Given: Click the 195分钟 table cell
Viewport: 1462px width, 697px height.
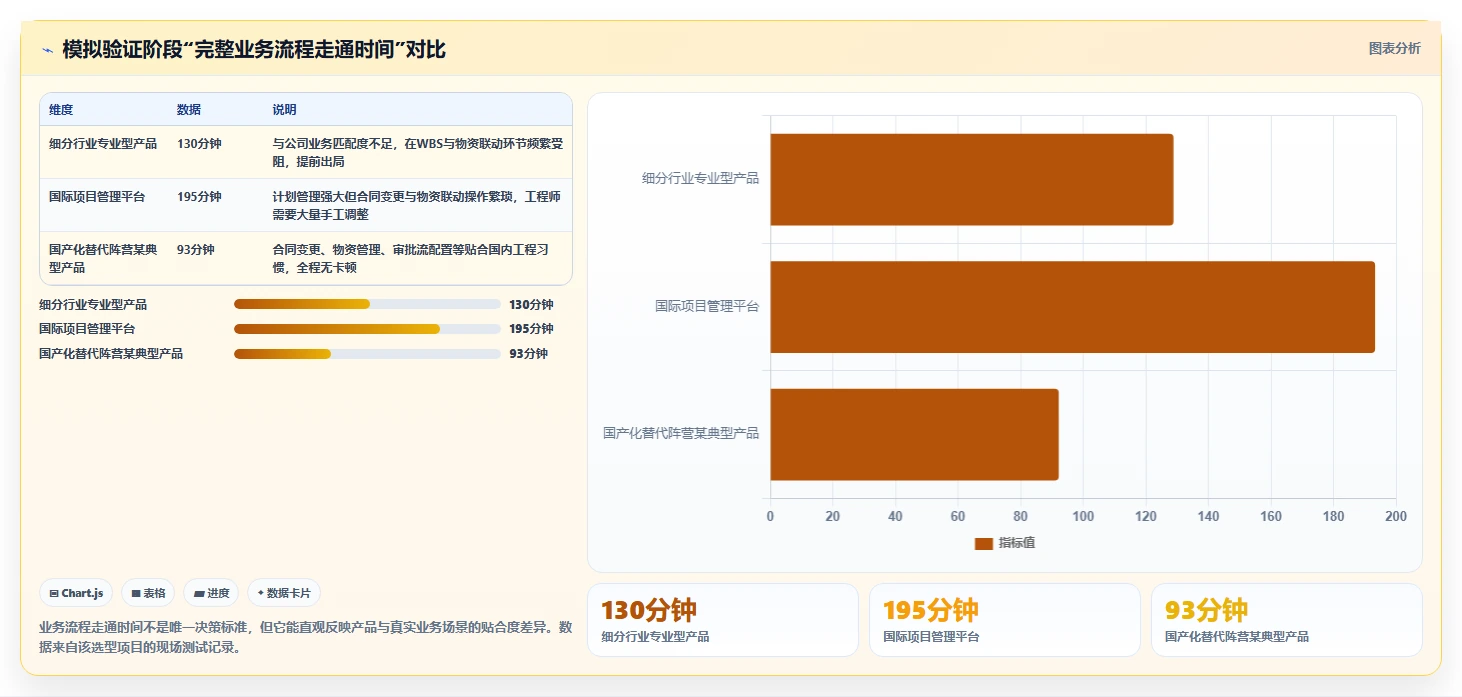Looking at the screenshot, I should pos(199,197).
